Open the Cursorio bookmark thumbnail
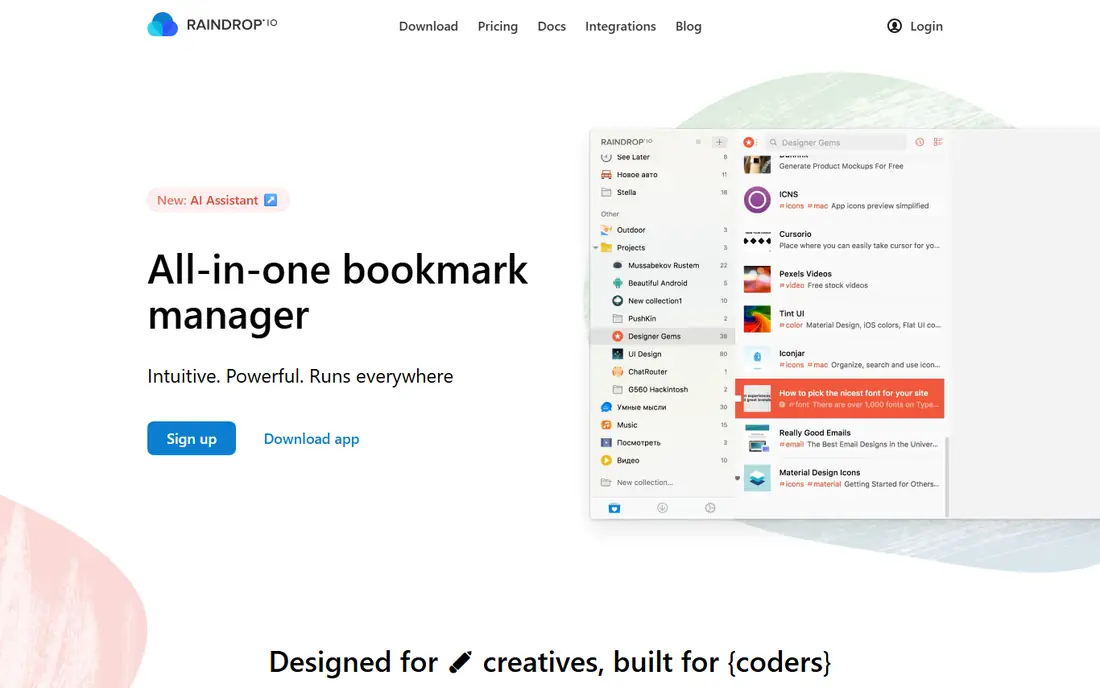This screenshot has height=688, width=1100. 757,240
